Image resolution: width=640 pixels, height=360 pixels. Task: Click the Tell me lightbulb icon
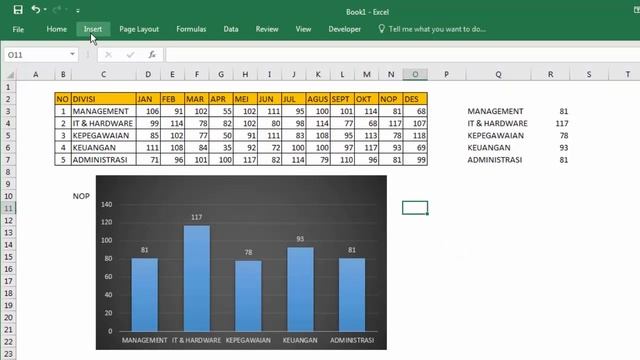click(381, 29)
